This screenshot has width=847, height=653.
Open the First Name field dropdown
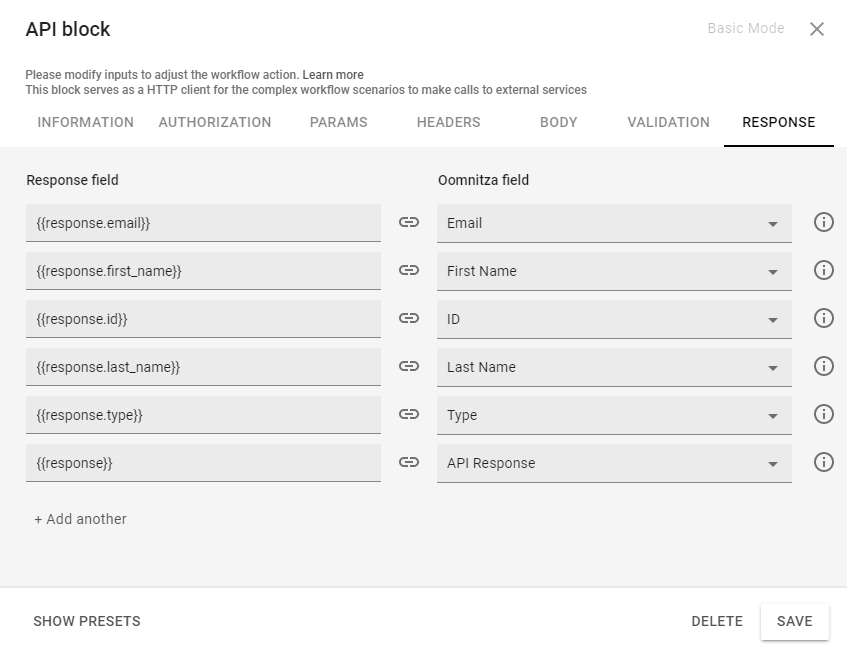pos(773,270)
